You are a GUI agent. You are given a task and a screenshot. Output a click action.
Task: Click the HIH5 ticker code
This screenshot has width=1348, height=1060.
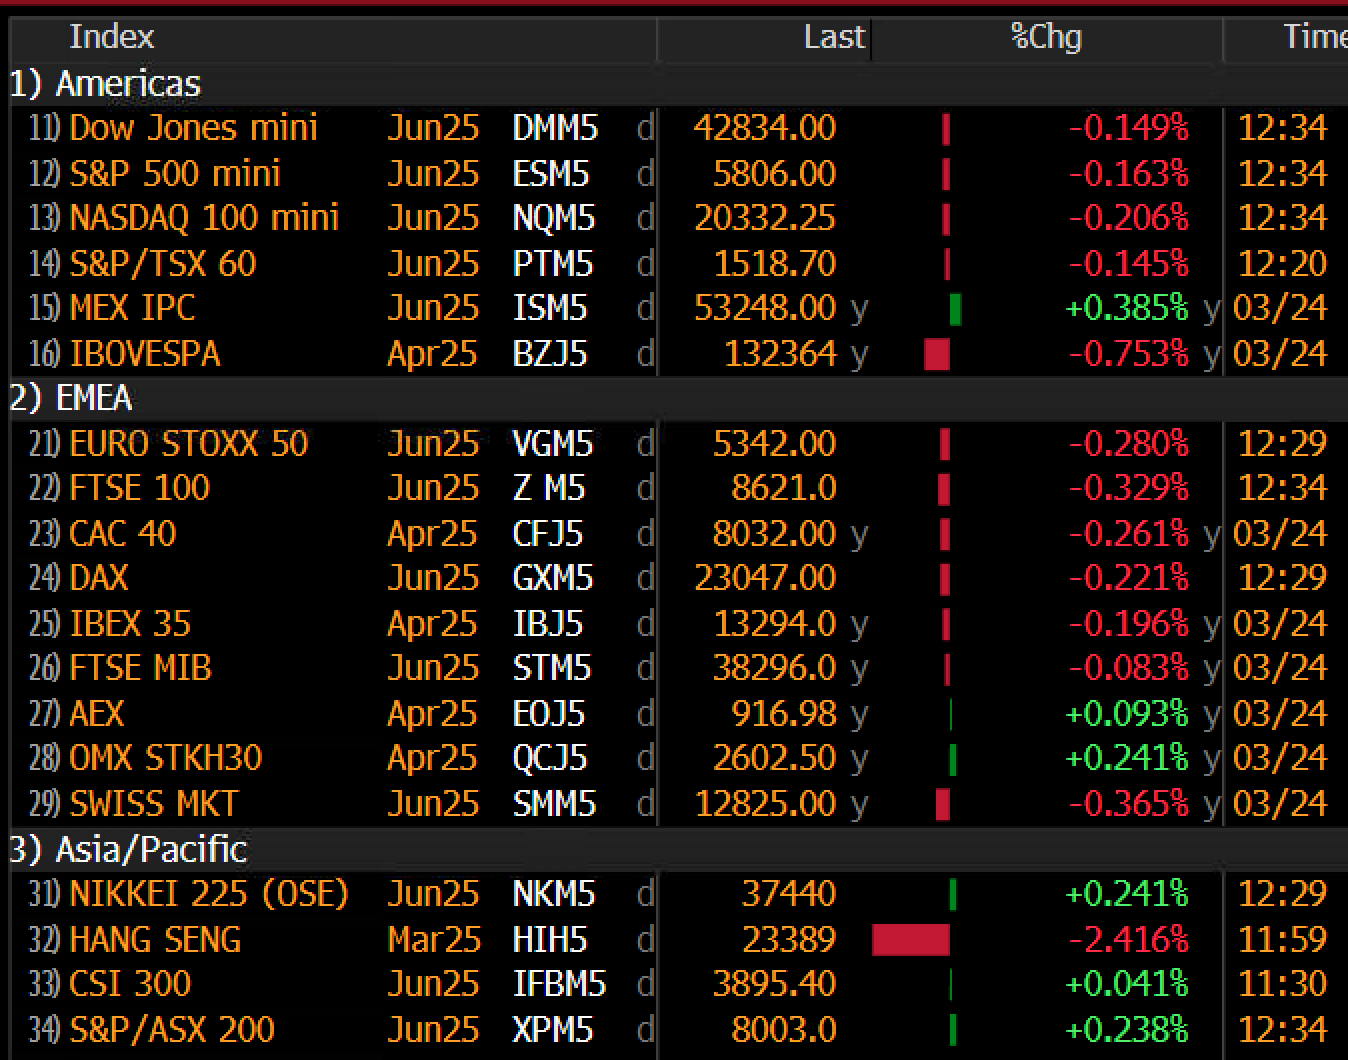549,940
